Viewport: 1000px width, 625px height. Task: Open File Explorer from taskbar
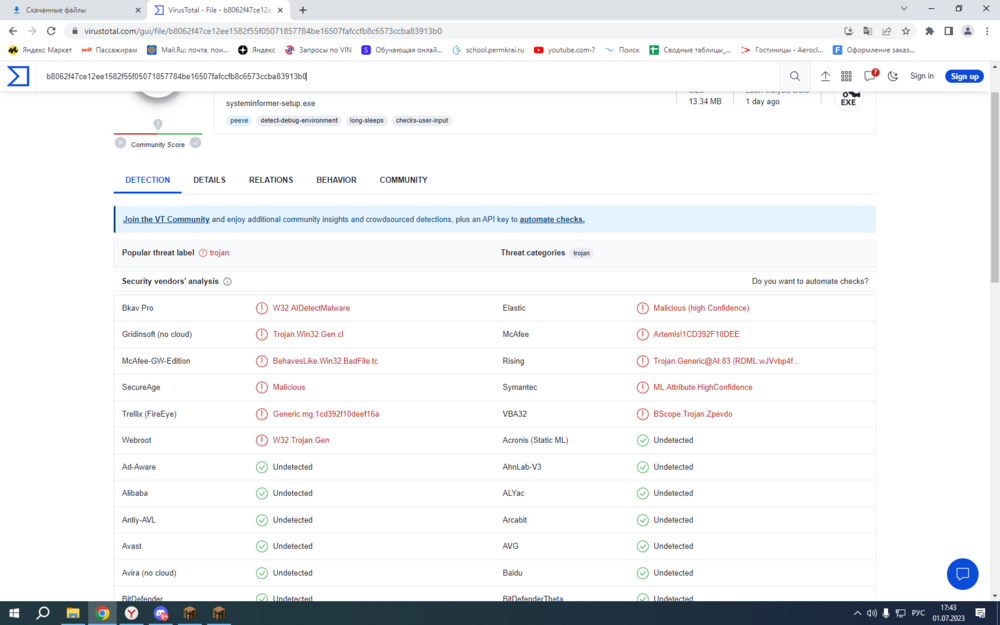pyautogui.click(x=73, y=614)
